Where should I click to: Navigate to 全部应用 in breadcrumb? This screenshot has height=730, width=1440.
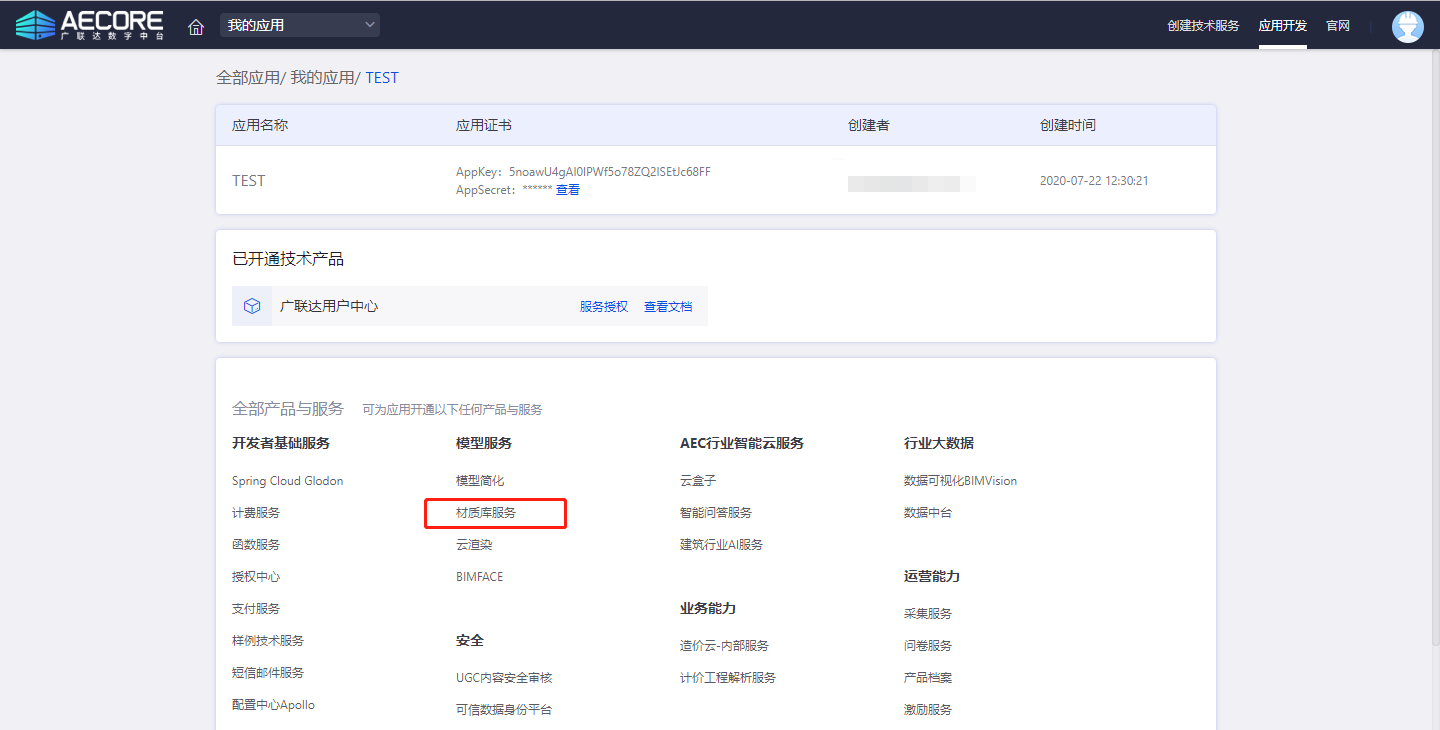click(x=248, y=77)
